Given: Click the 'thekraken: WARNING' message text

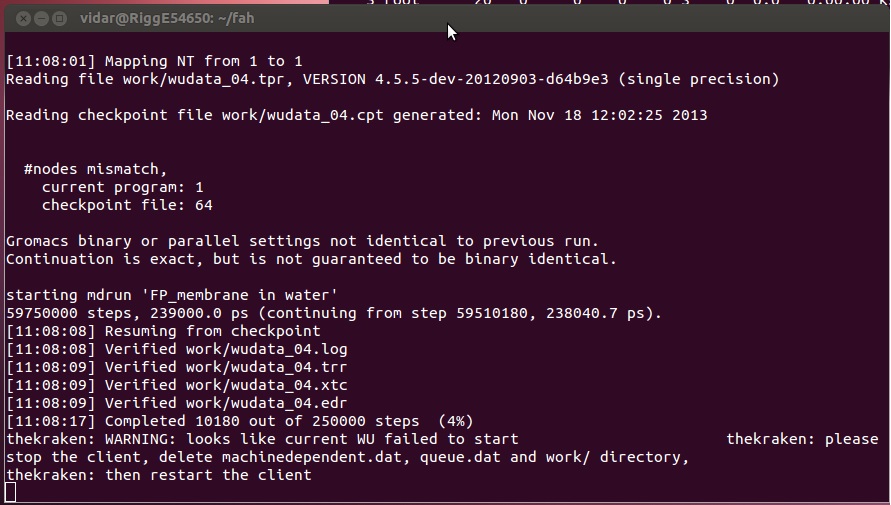Looking at the screenshot, I should (263, 439).
